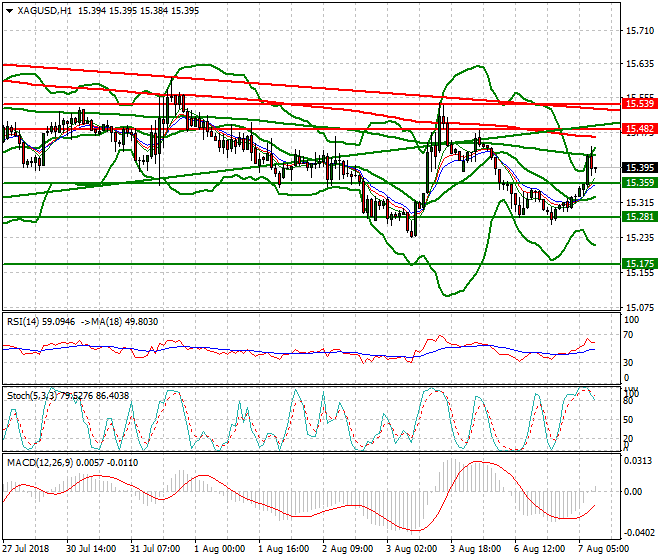This screenshot has width=660, height=560.
Task: Select the 15.281 green support level label
Action: (640, 217)
